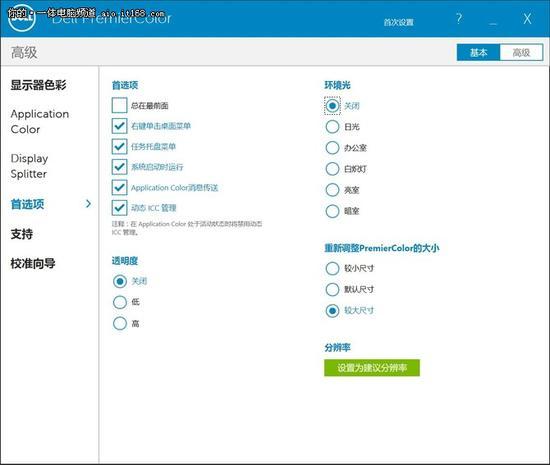Viewport: 550px width, 465px height.
Task: Select 低 transparency option
Action: coord(120,302)
